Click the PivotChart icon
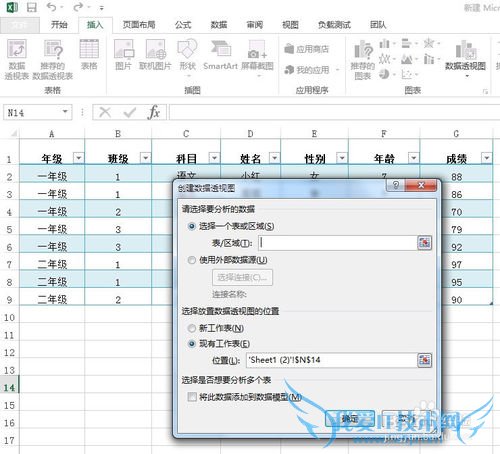This screenshot has height=454, width=500. (466, 50)
